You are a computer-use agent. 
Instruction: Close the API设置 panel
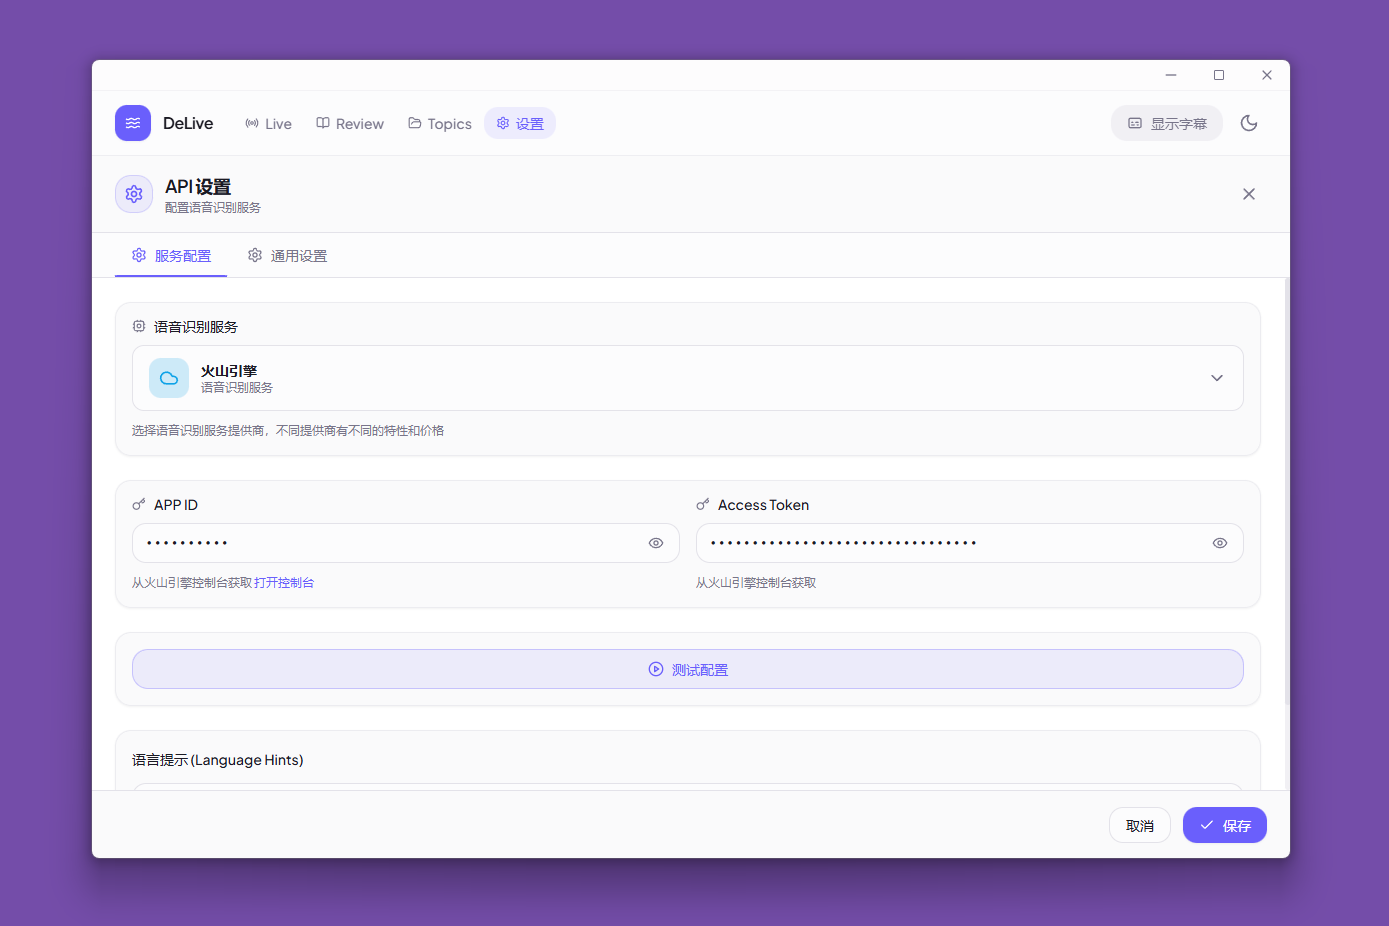(x=1249, y=194)
